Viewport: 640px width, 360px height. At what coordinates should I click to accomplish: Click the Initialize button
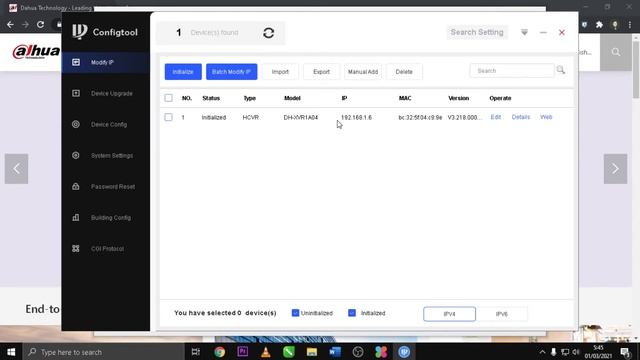click(x=183, y=72)
